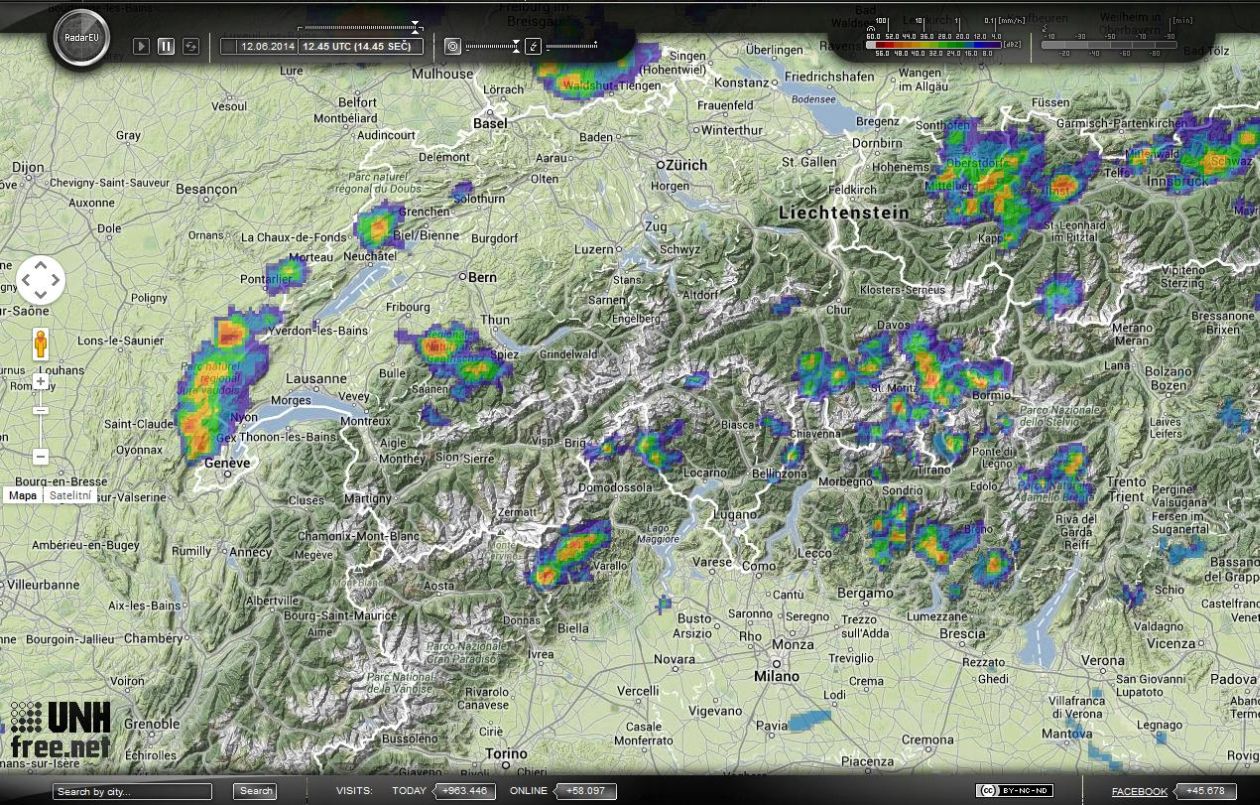The height and width of the screenshot is (805, 1260).
Task: Click the radar icon in the legend
Action: coord(871,29)
